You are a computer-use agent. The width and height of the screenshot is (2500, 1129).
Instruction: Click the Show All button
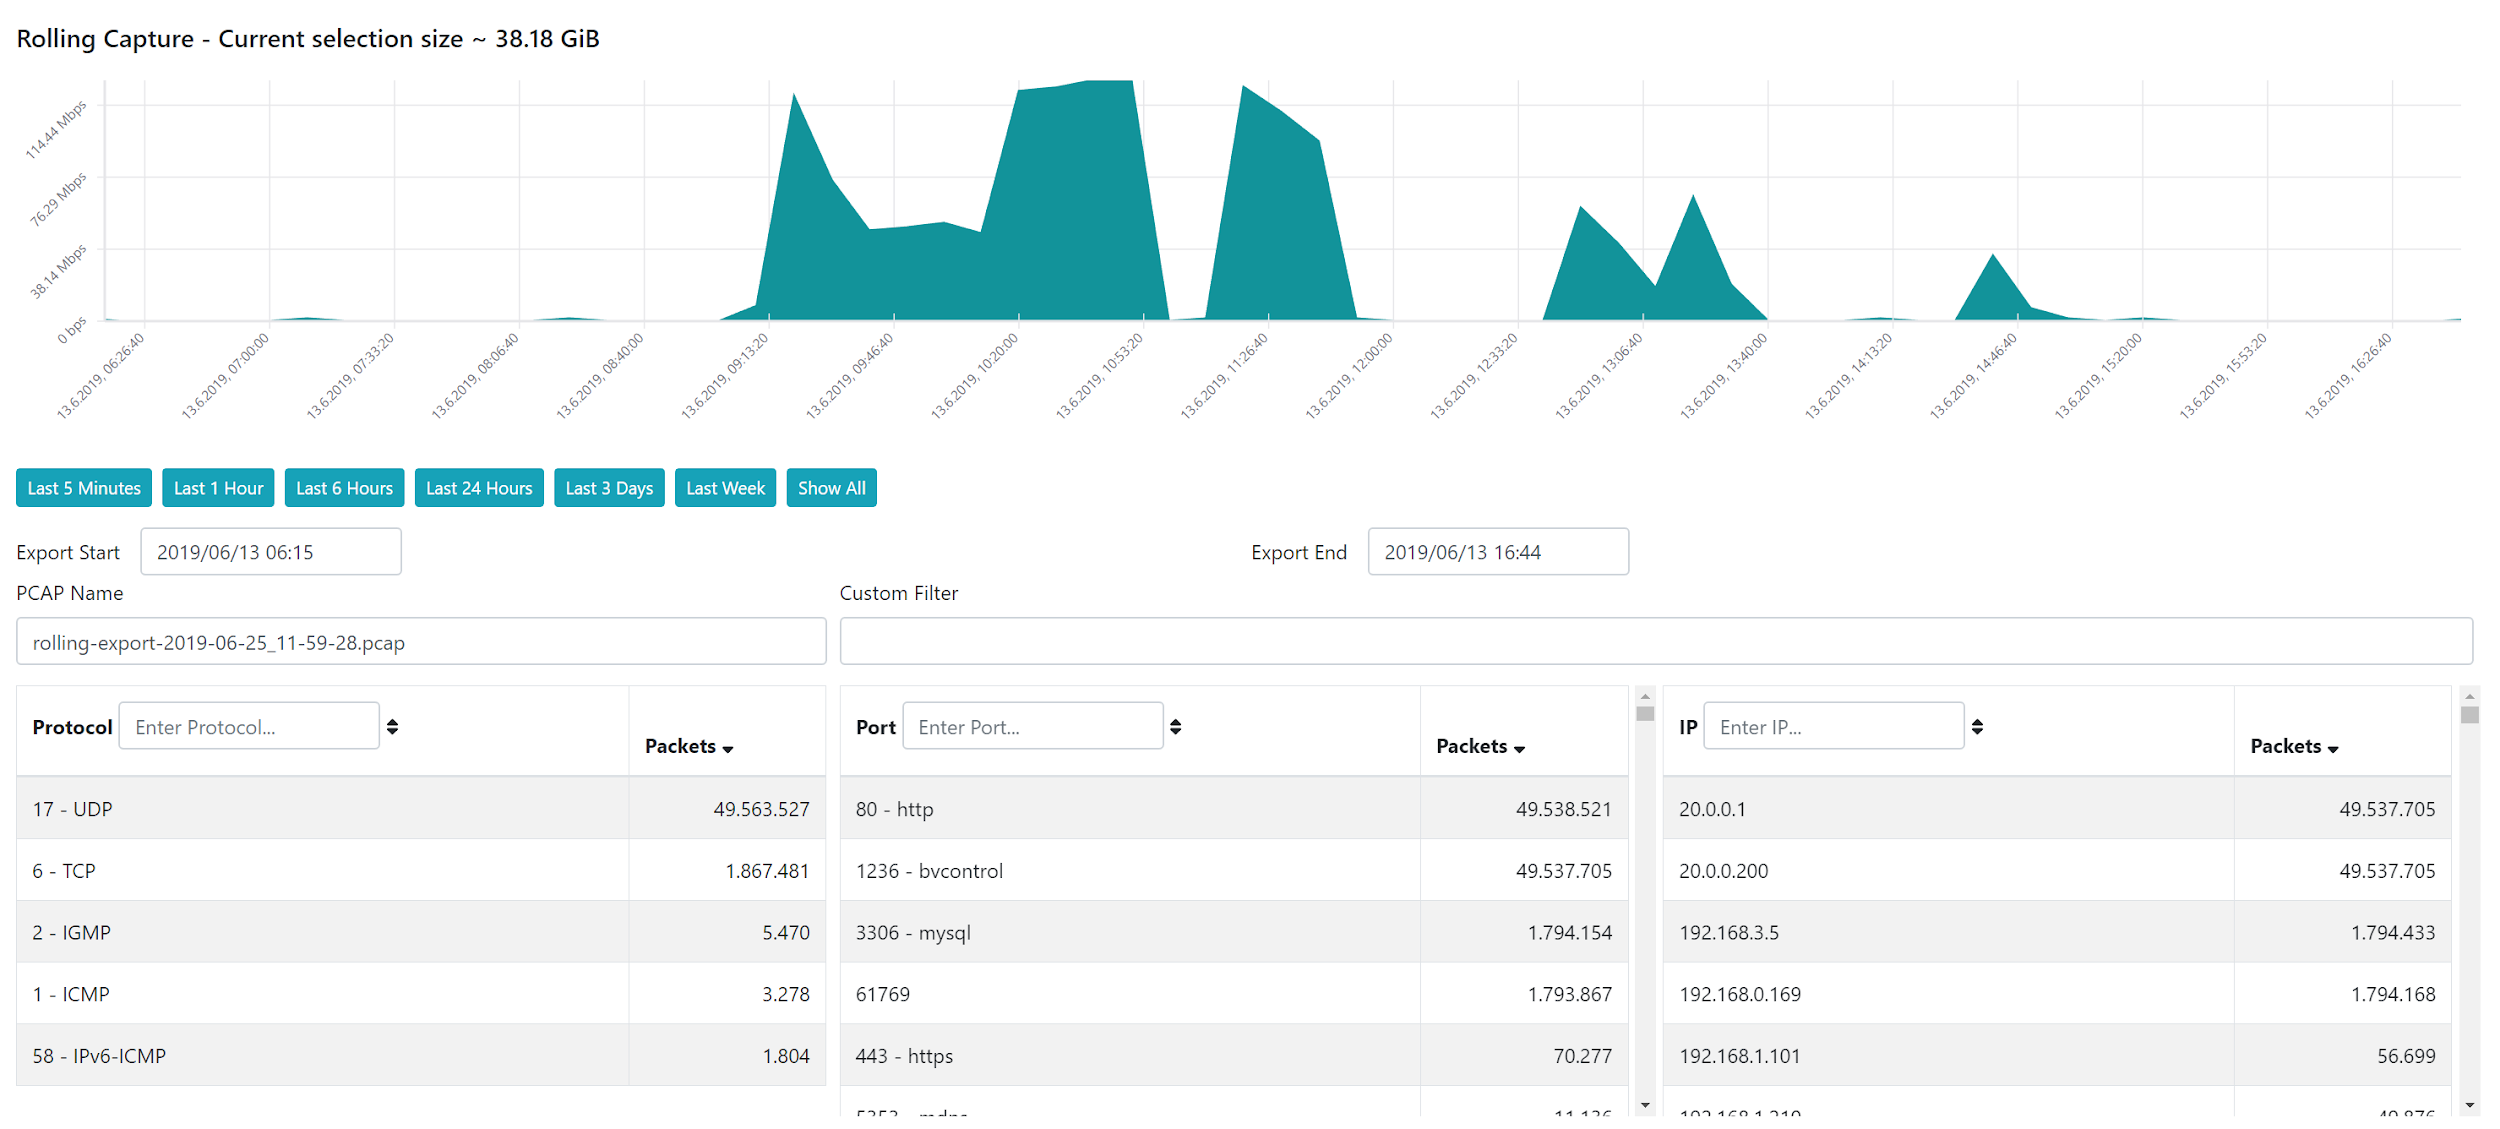click(831, 488)
